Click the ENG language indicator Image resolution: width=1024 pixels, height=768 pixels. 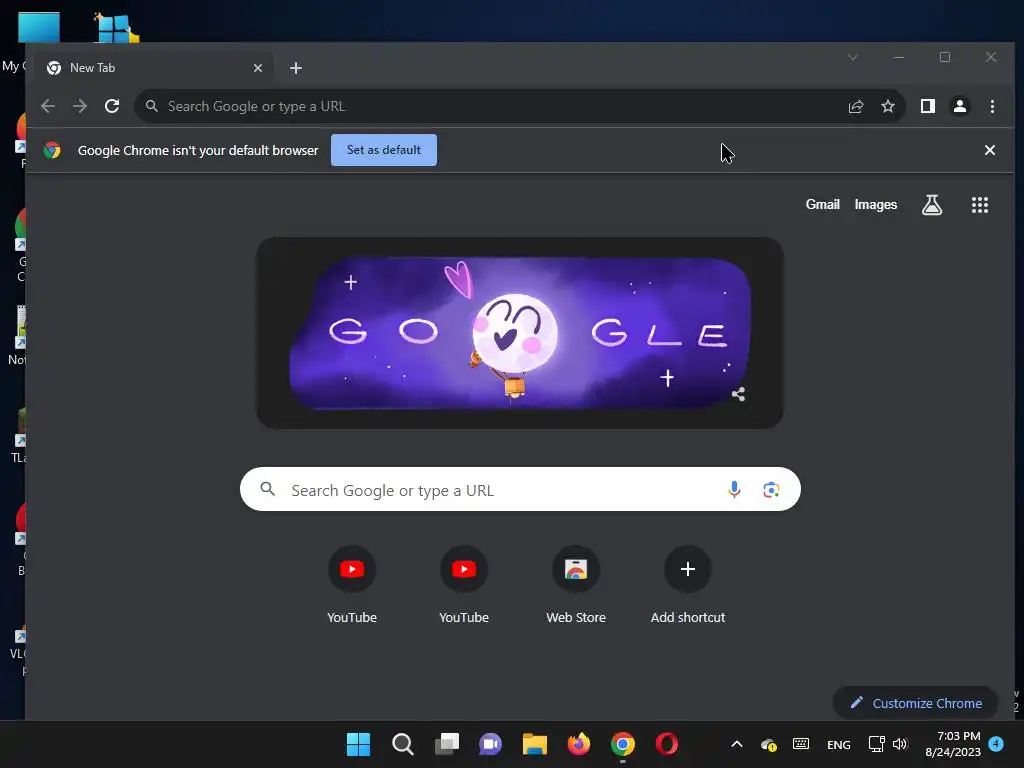tap(839, 744)
